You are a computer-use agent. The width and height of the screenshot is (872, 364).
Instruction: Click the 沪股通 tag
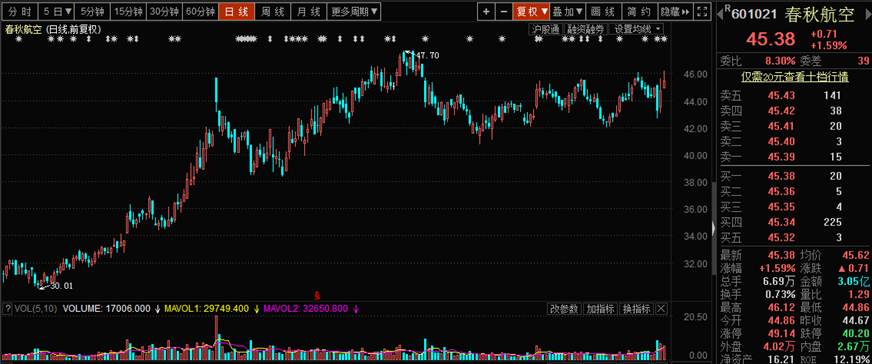546,29
